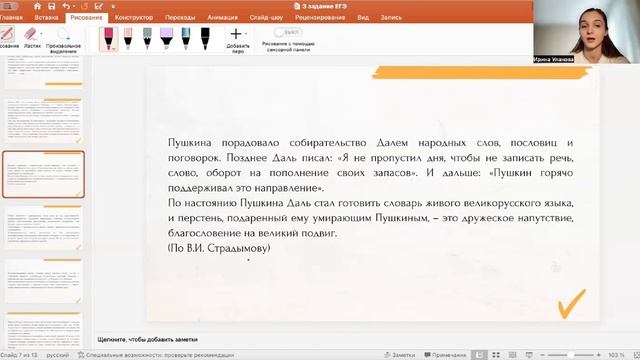Undo the last action
Viewport: 640px width, 360px height.
(x=66, y=6)
